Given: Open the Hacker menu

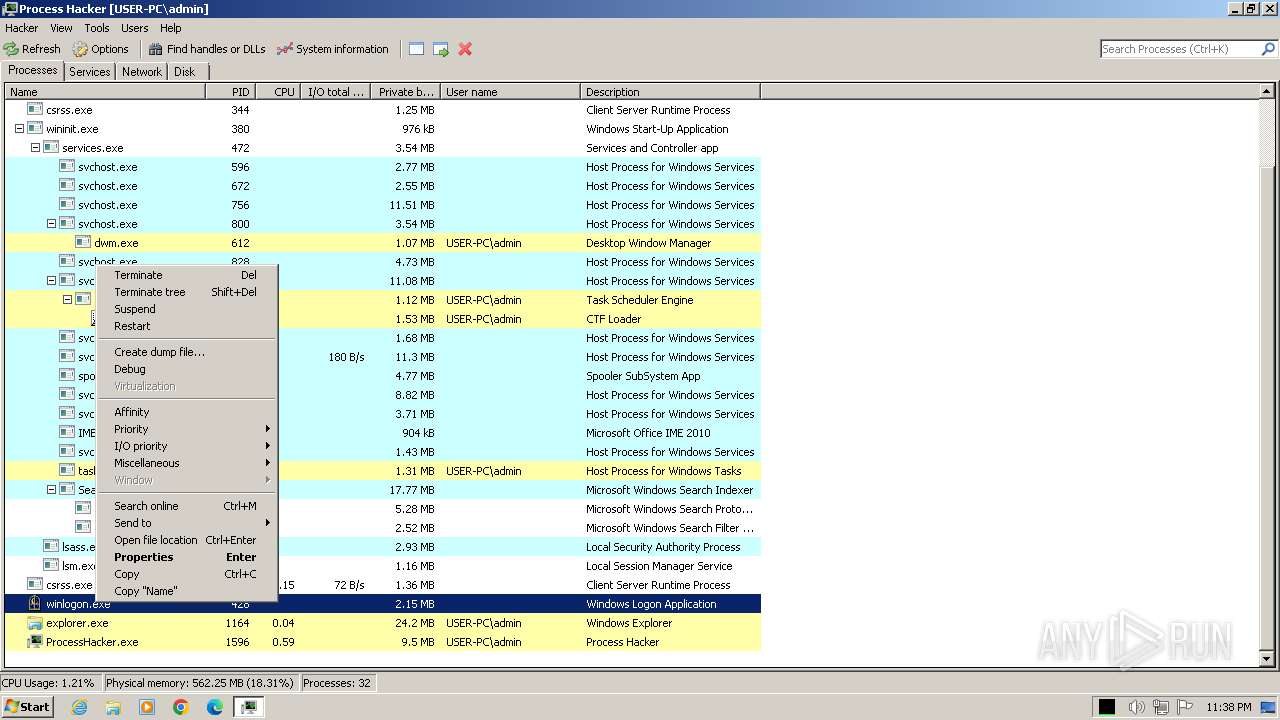Looking at the screenshot, I should coord(22,28).
